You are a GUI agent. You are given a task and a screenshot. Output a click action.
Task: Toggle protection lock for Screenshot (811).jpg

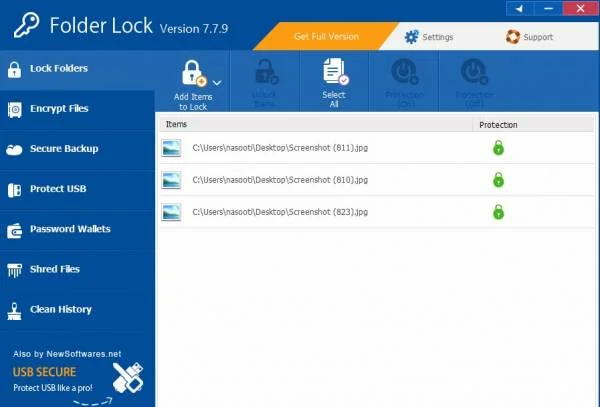pos(498,148)
